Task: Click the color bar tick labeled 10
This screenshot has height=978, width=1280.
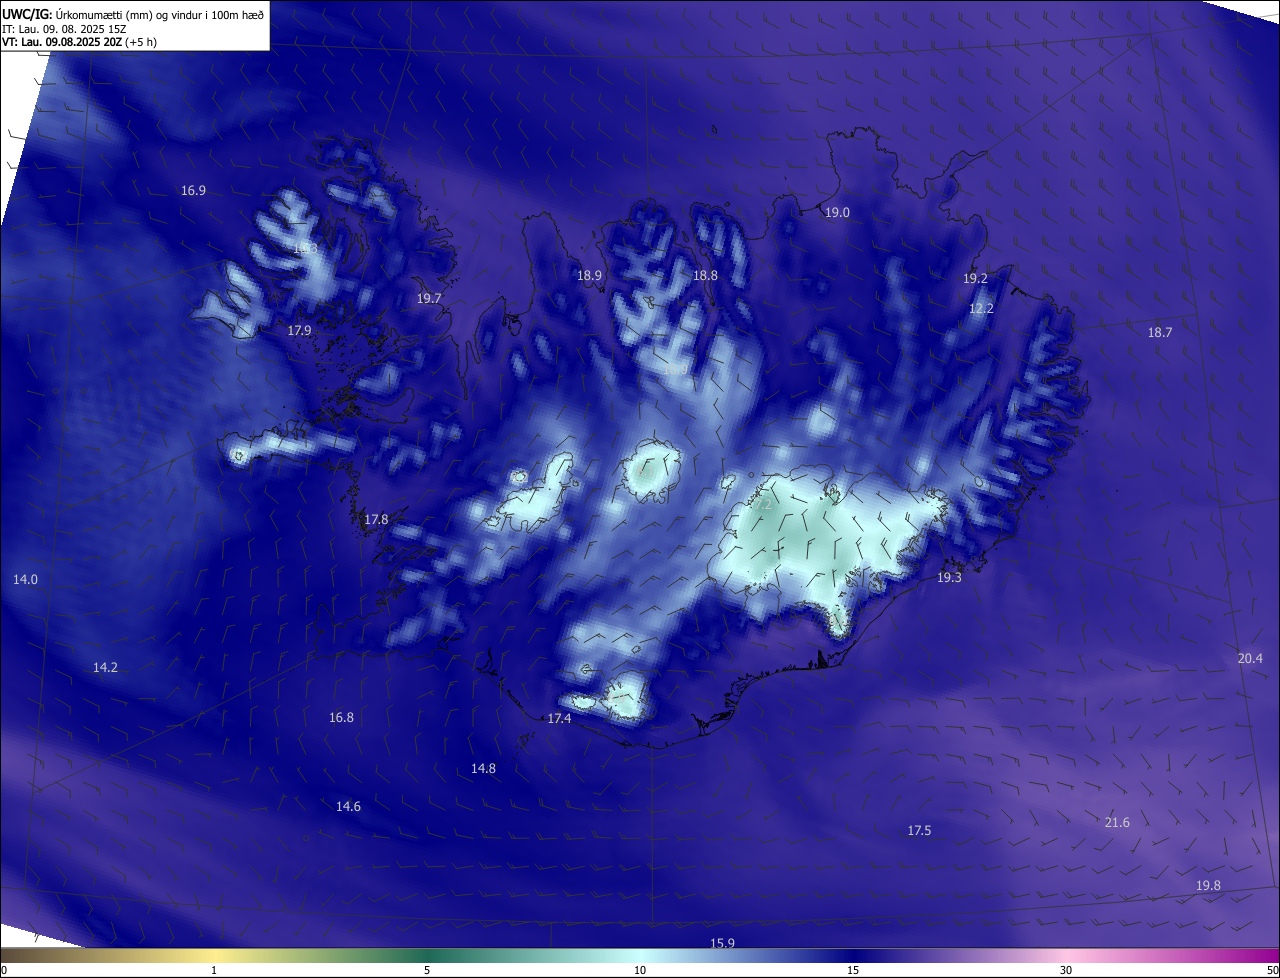Action: [640, 970]
